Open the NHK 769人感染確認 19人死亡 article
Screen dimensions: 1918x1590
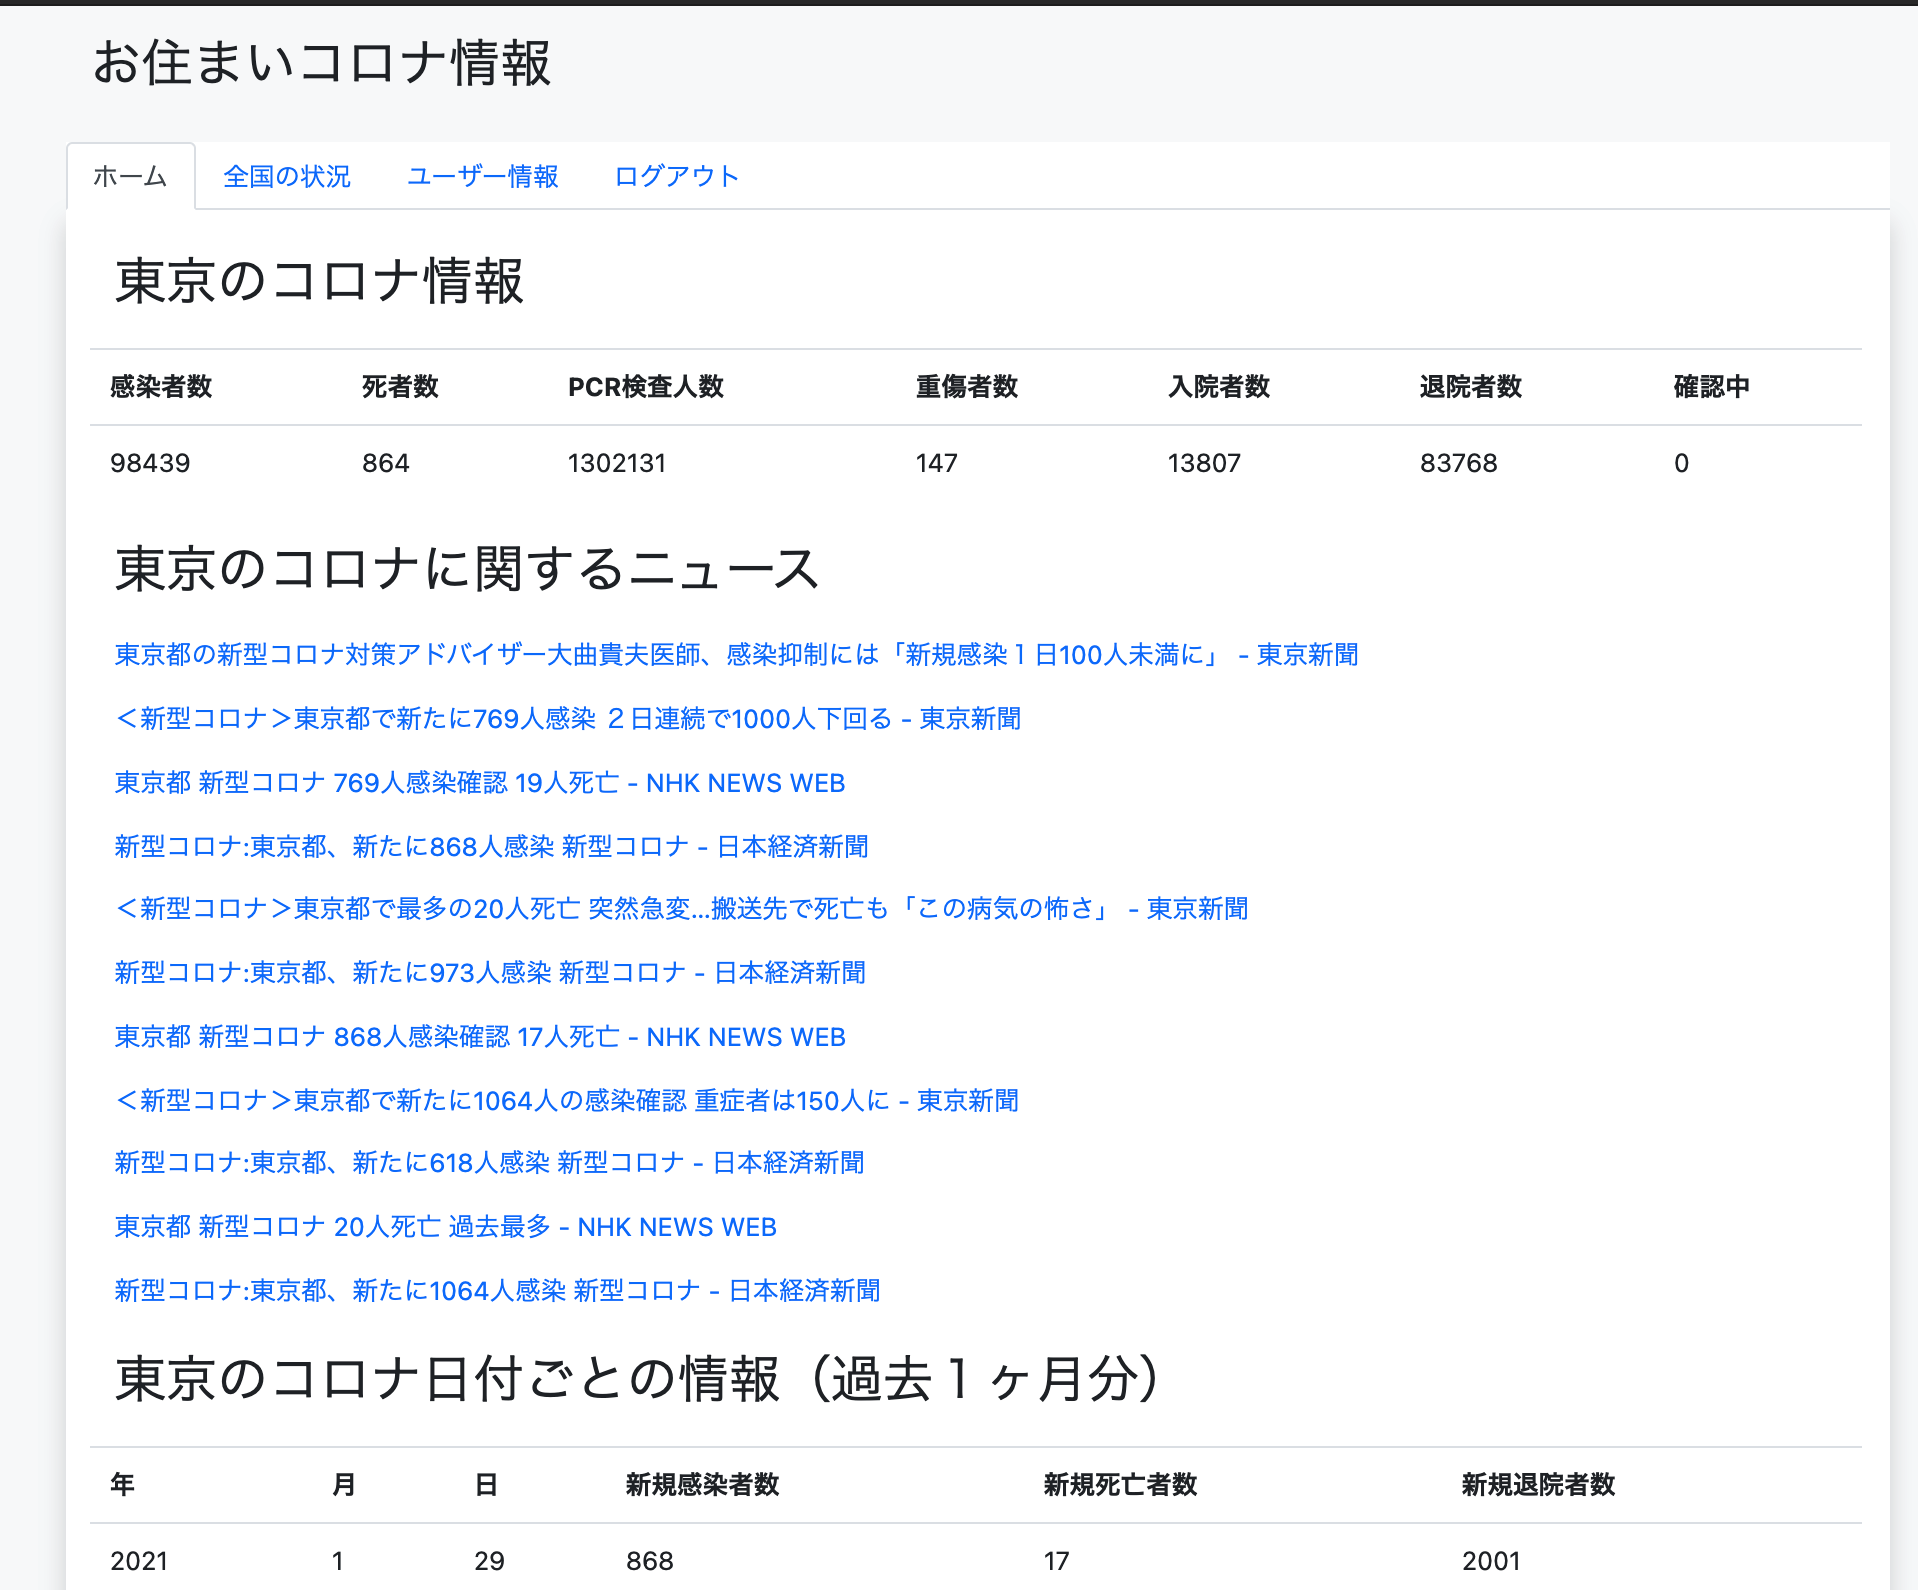tap(479, 783)
